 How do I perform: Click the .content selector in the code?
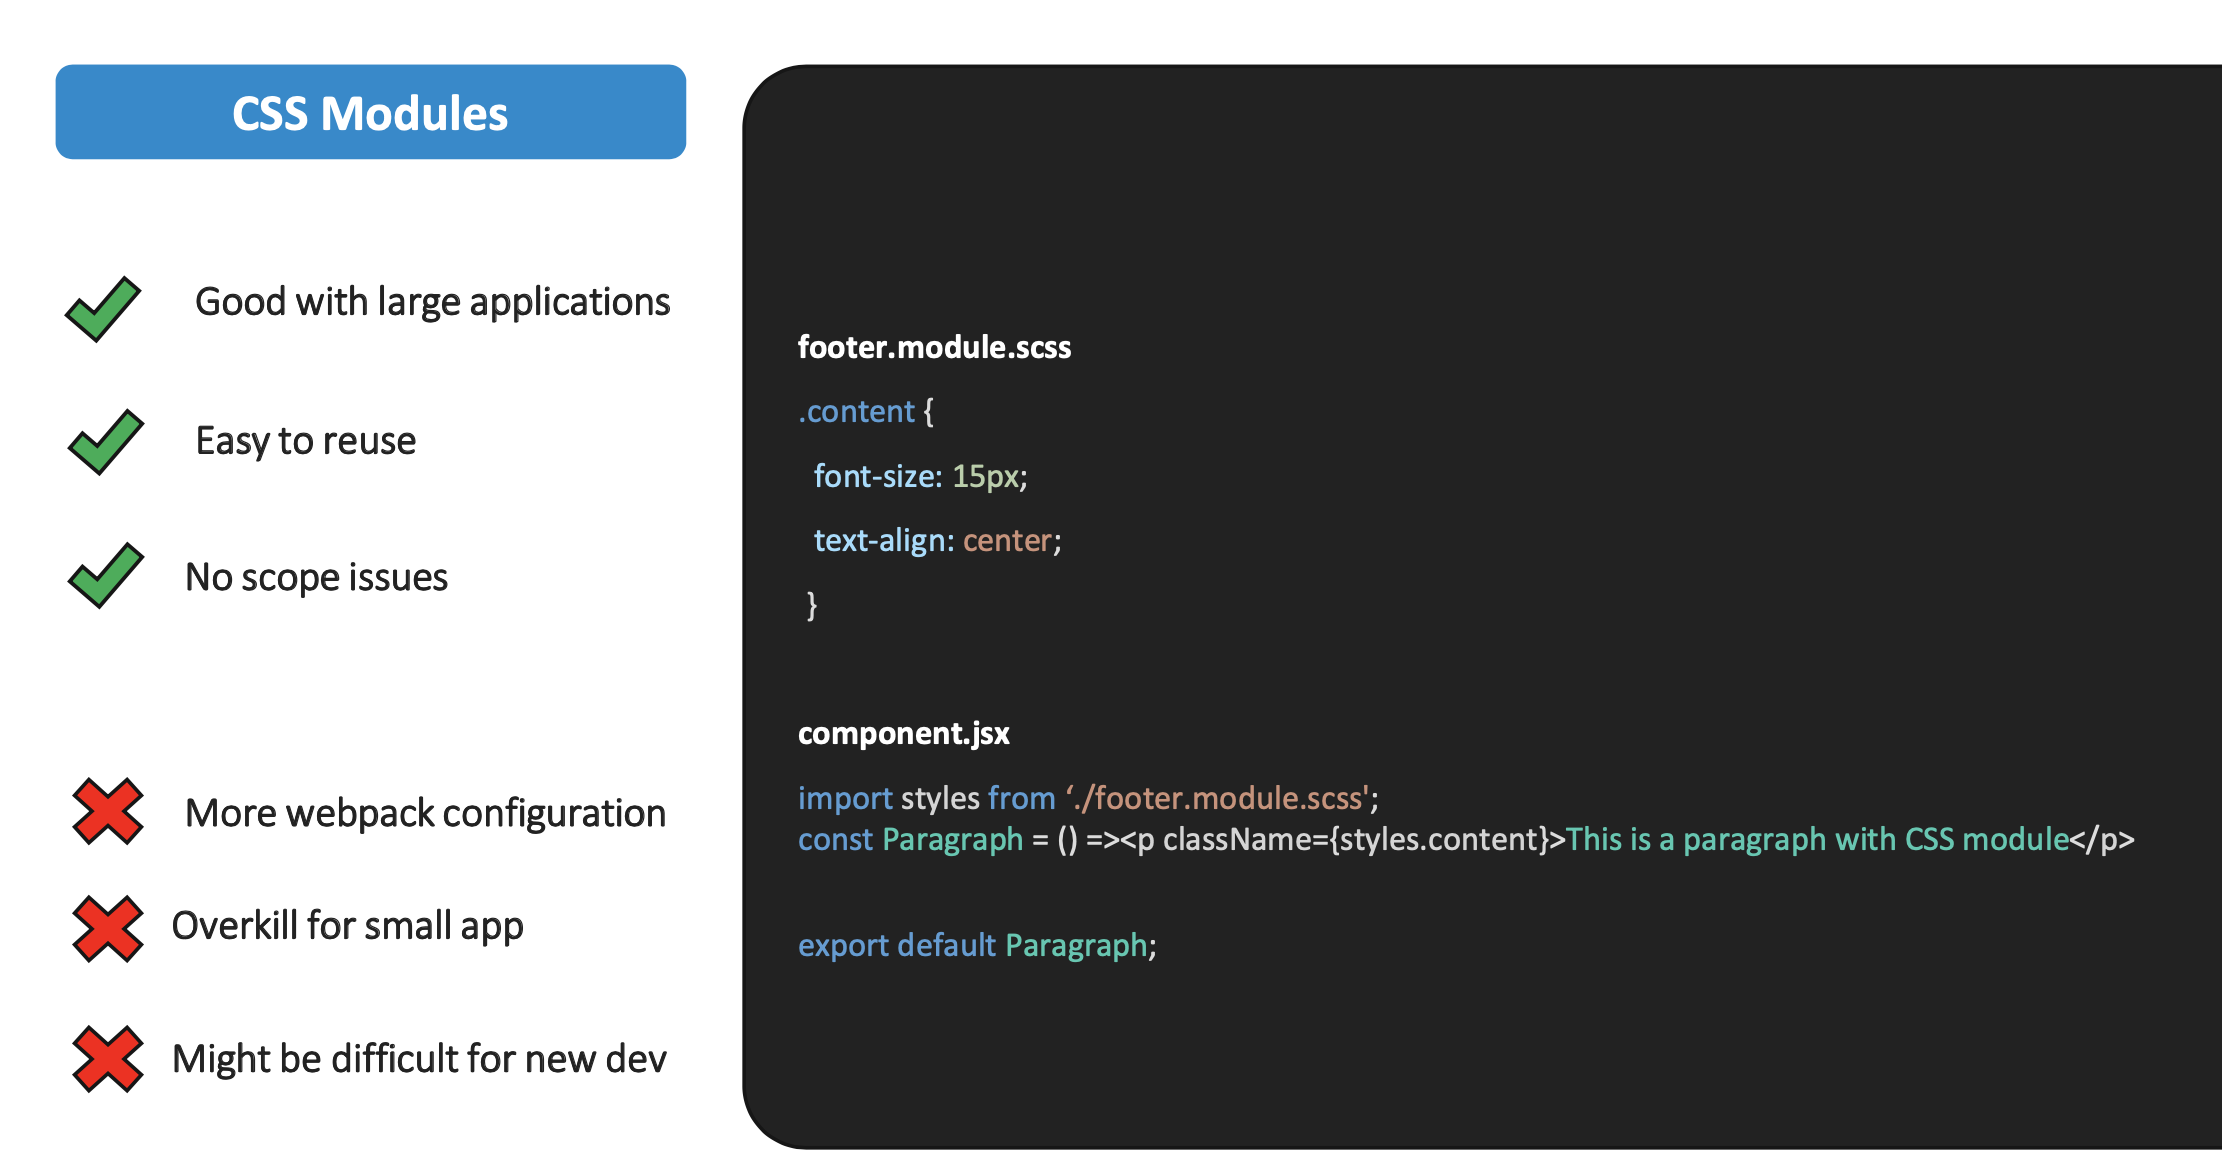click(857, 411)
